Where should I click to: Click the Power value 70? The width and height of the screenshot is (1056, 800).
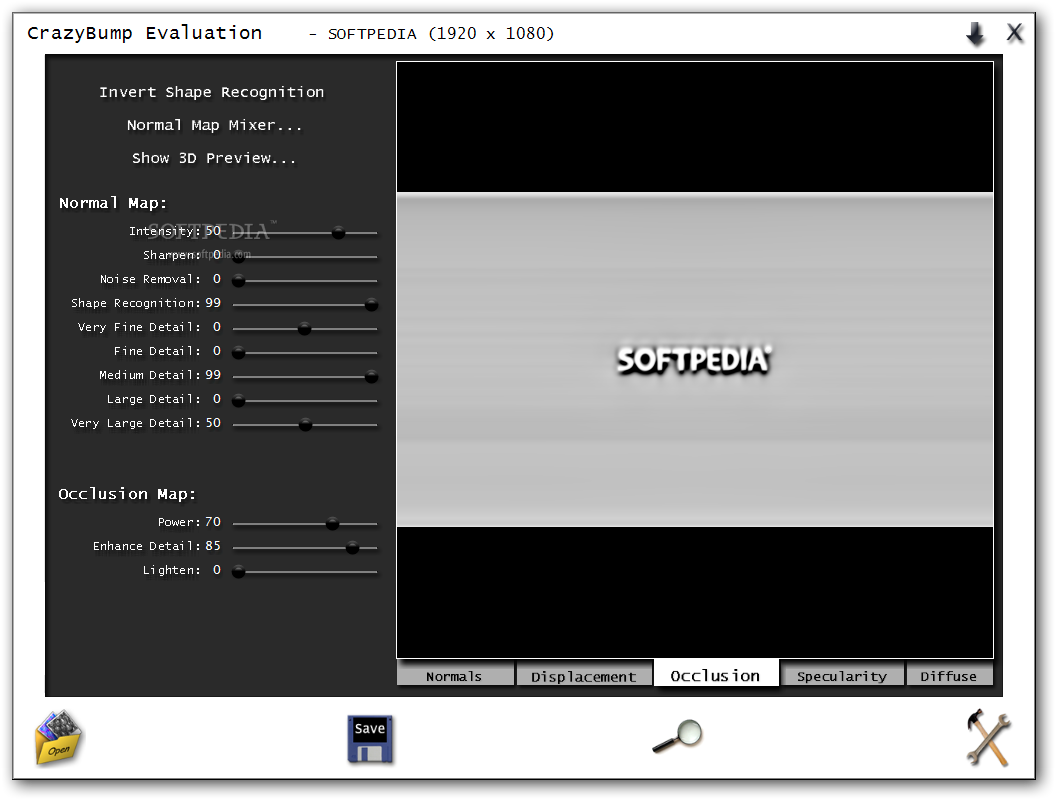[x=213, y=521]
